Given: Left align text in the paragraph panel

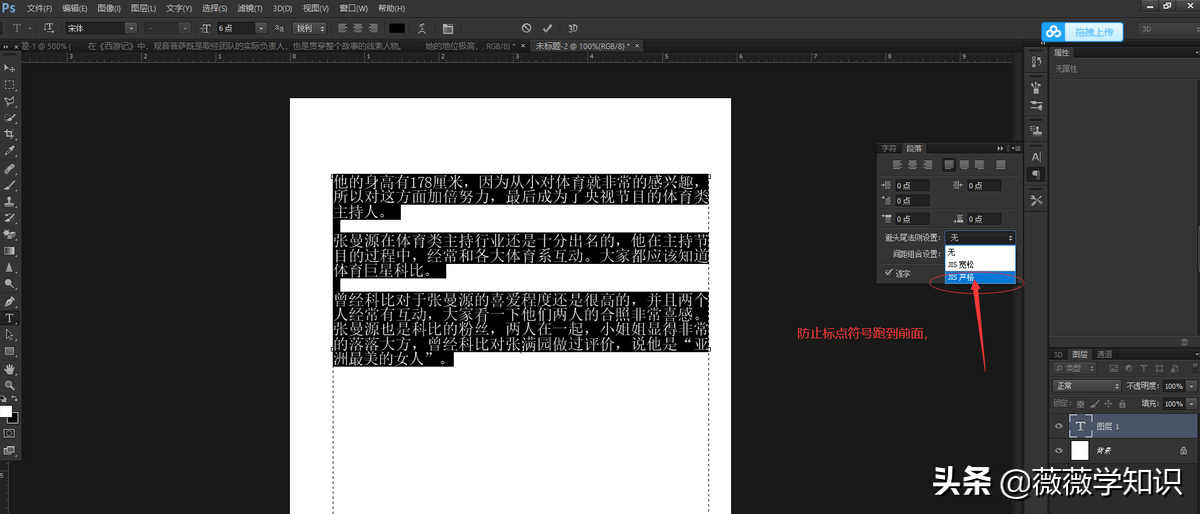Looking at the screenshot, I should (897, 164).
